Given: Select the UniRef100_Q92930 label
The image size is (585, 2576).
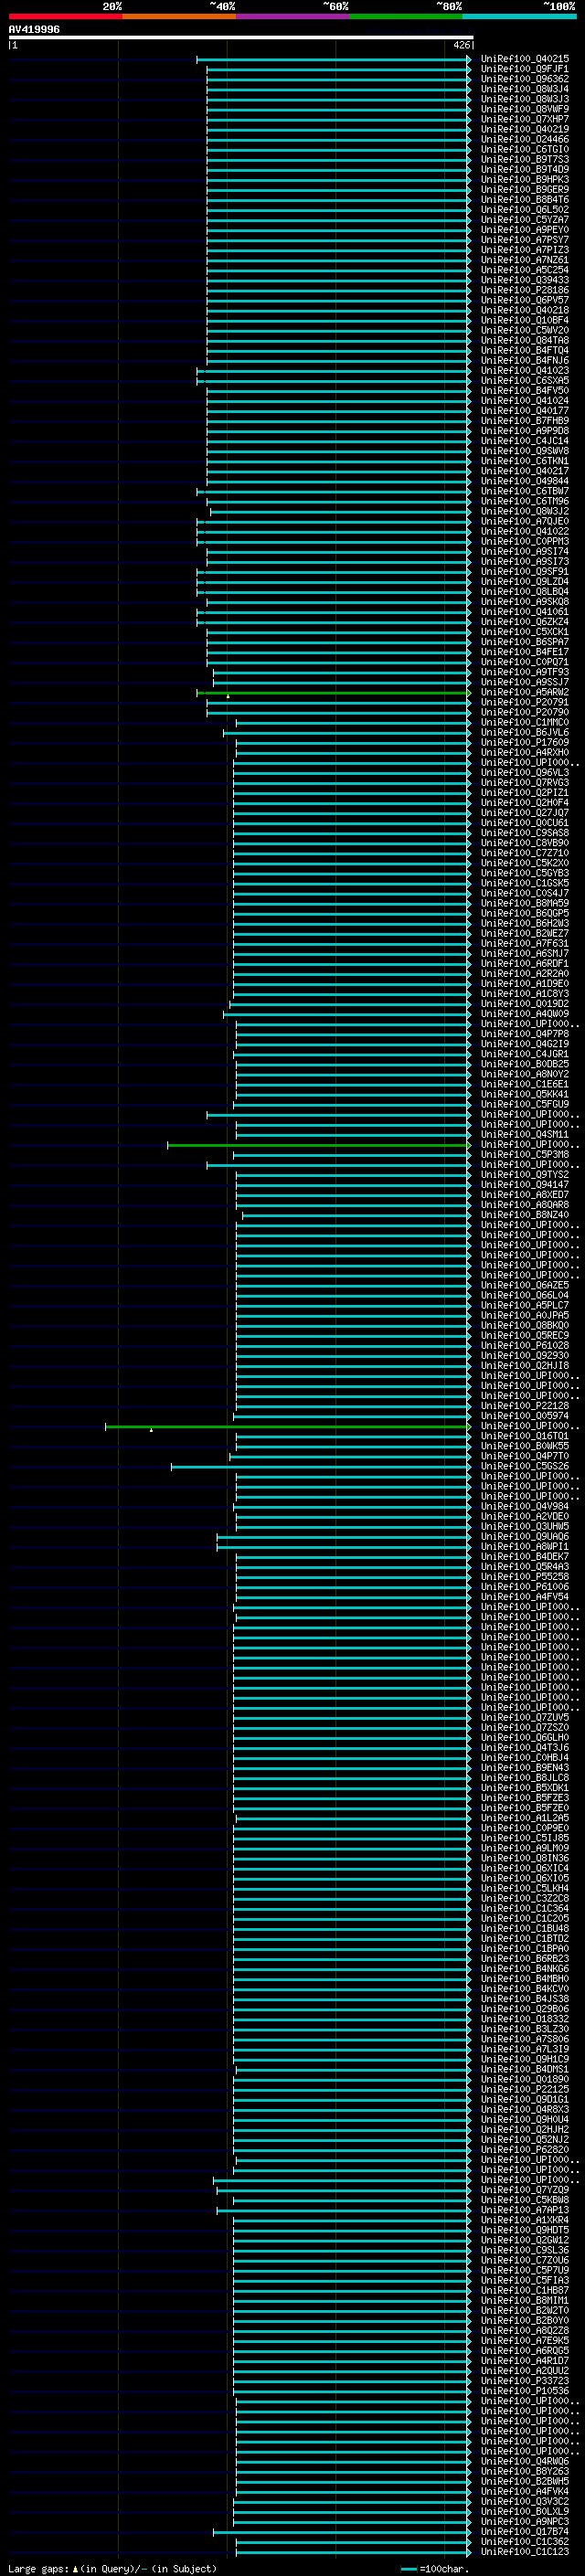Looking at the screenshot, I should (x=525, y=1355).
